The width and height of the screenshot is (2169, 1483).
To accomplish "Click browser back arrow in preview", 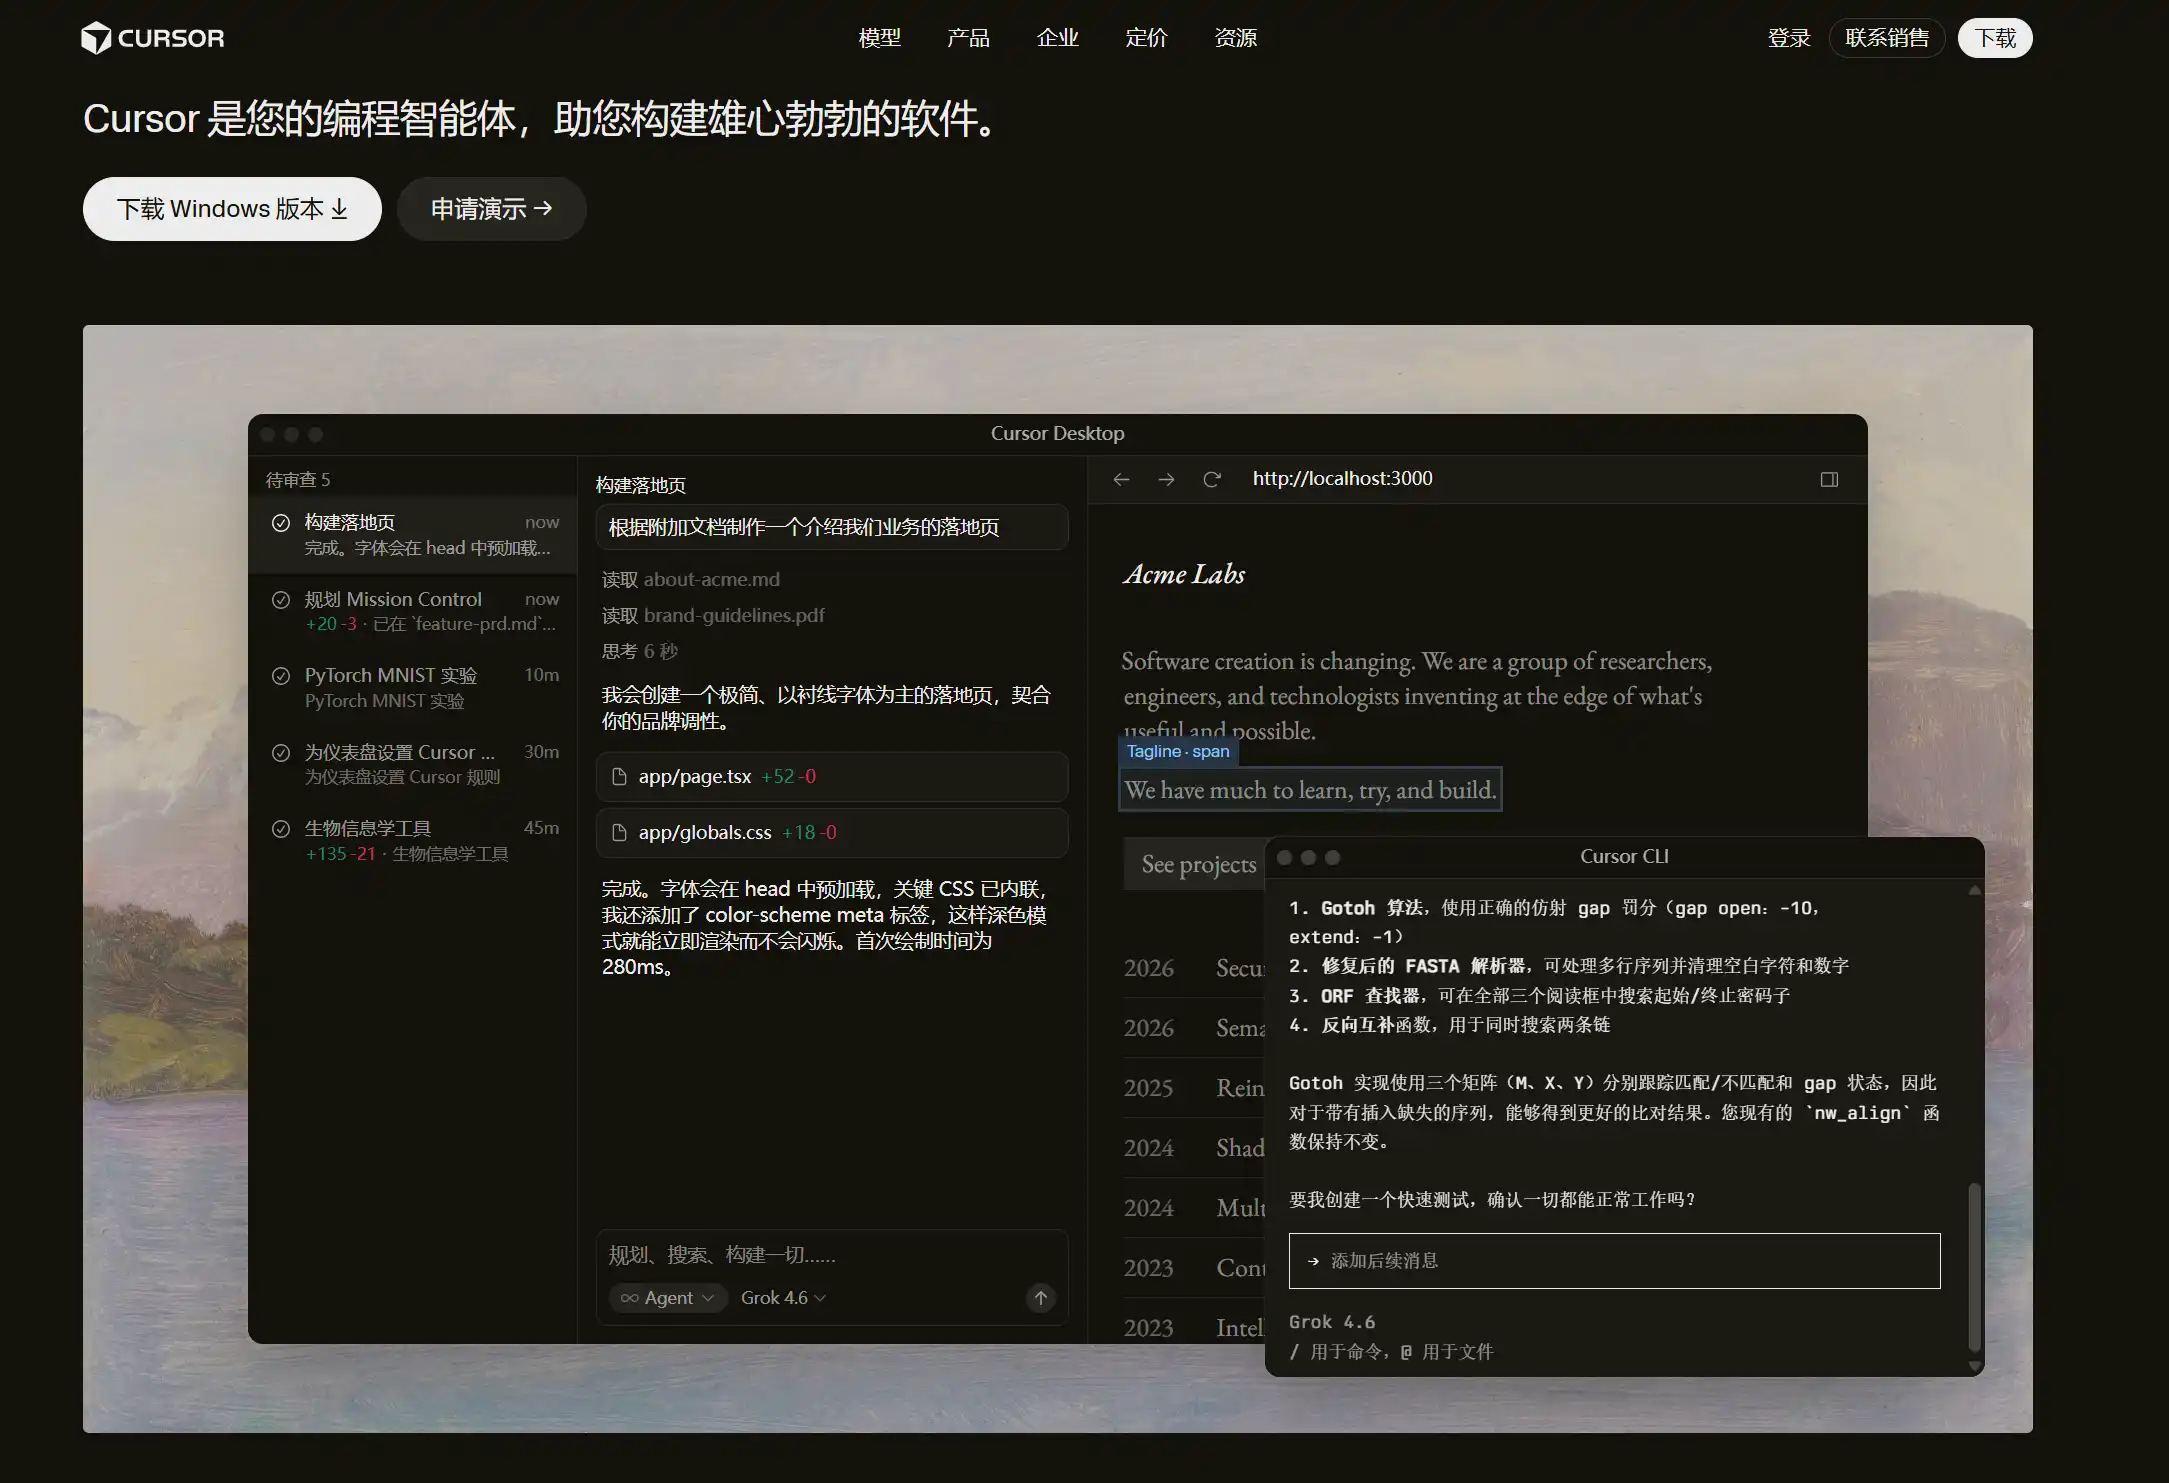I will [1121, 479].
